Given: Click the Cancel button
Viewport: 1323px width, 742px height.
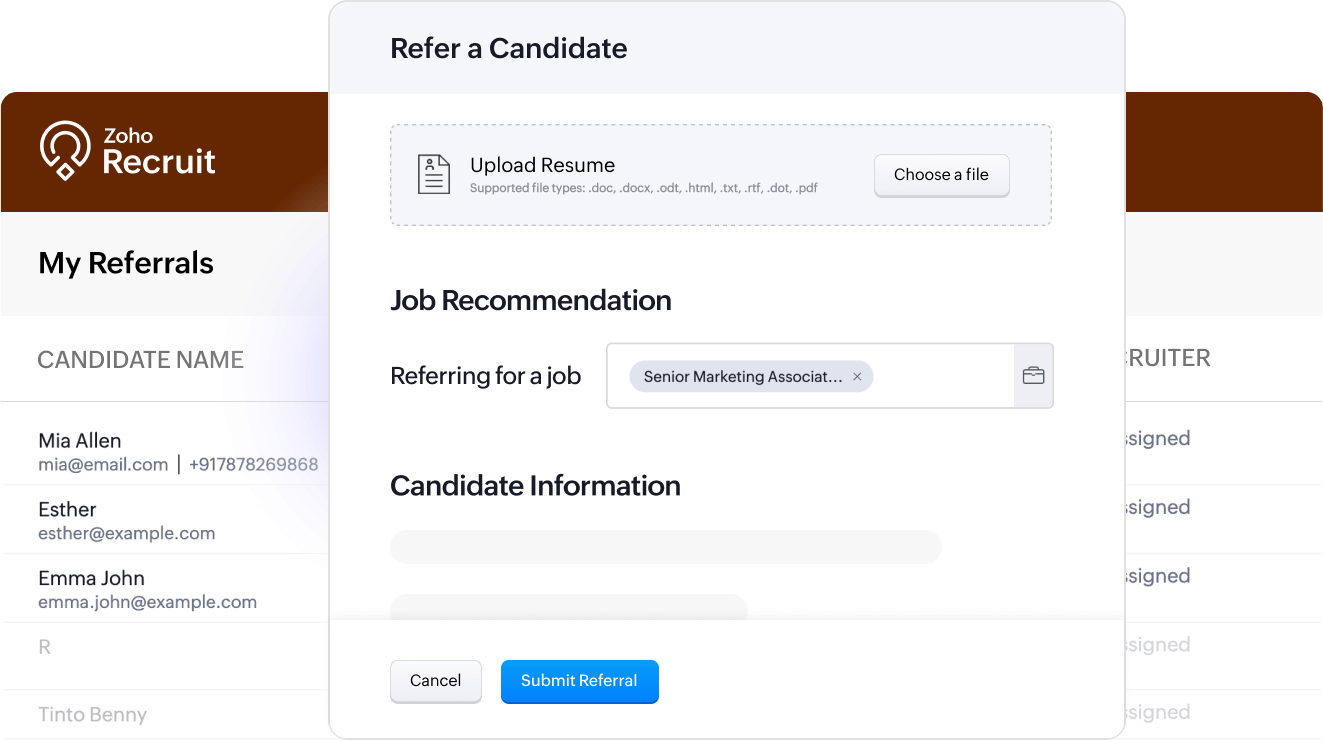Looking at the screenshot, I should tap(435, 681).
